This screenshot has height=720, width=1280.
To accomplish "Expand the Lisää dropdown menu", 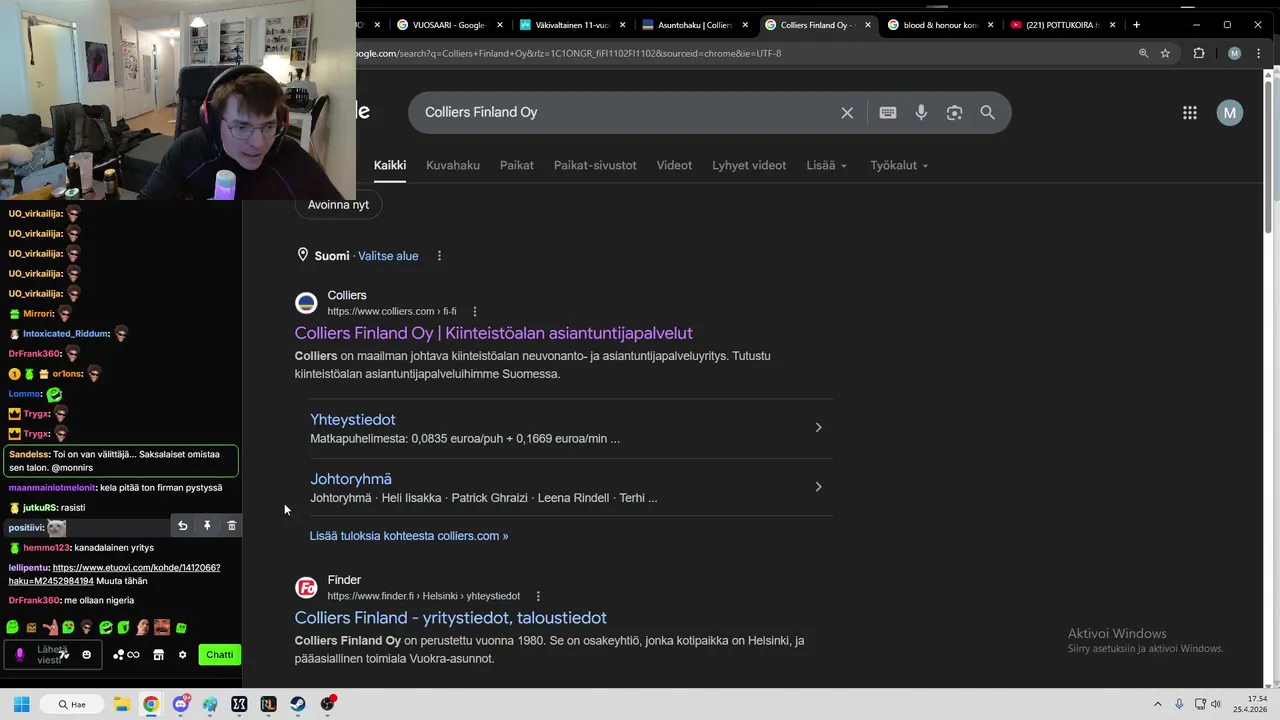I will click(827, 166).
